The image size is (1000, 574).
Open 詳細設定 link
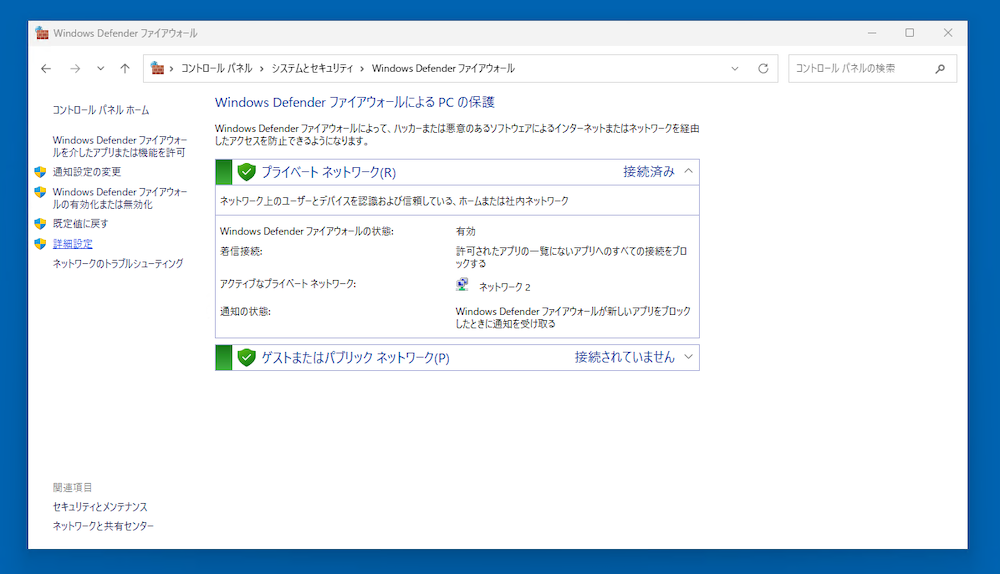click(73, 244)
